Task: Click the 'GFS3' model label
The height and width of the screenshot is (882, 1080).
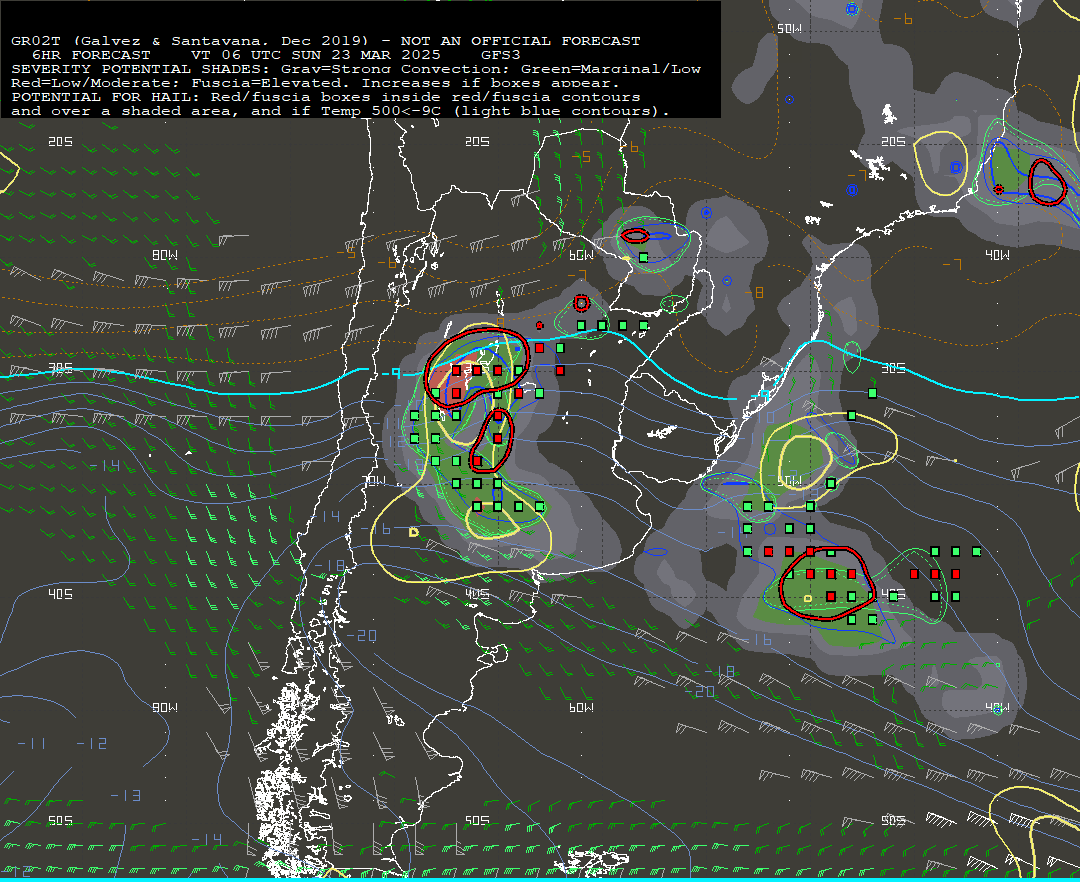Action: (501, 55)
